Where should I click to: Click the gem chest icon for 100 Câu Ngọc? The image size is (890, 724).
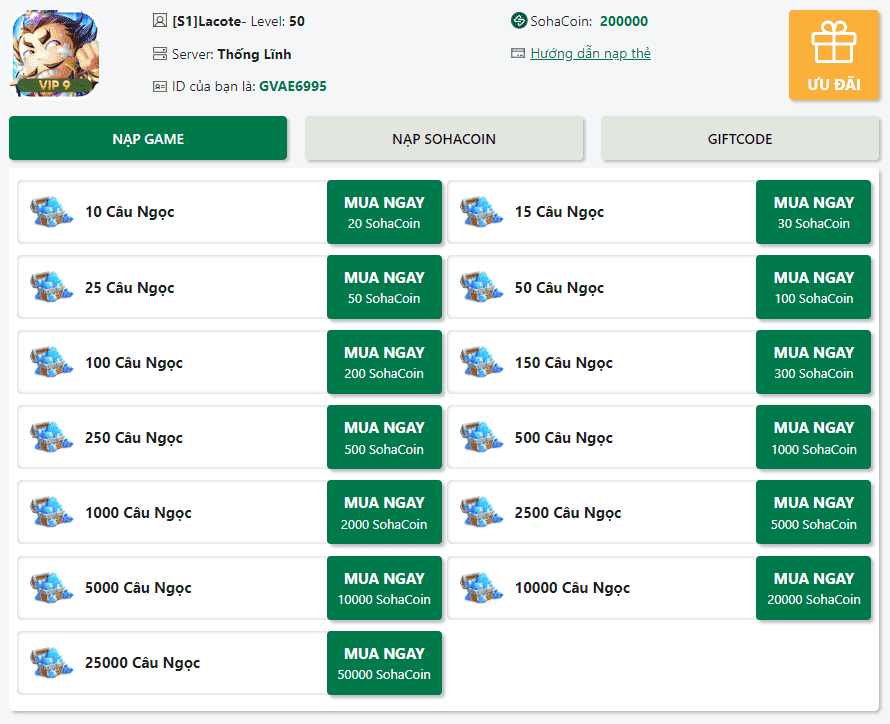click(51, 362)
